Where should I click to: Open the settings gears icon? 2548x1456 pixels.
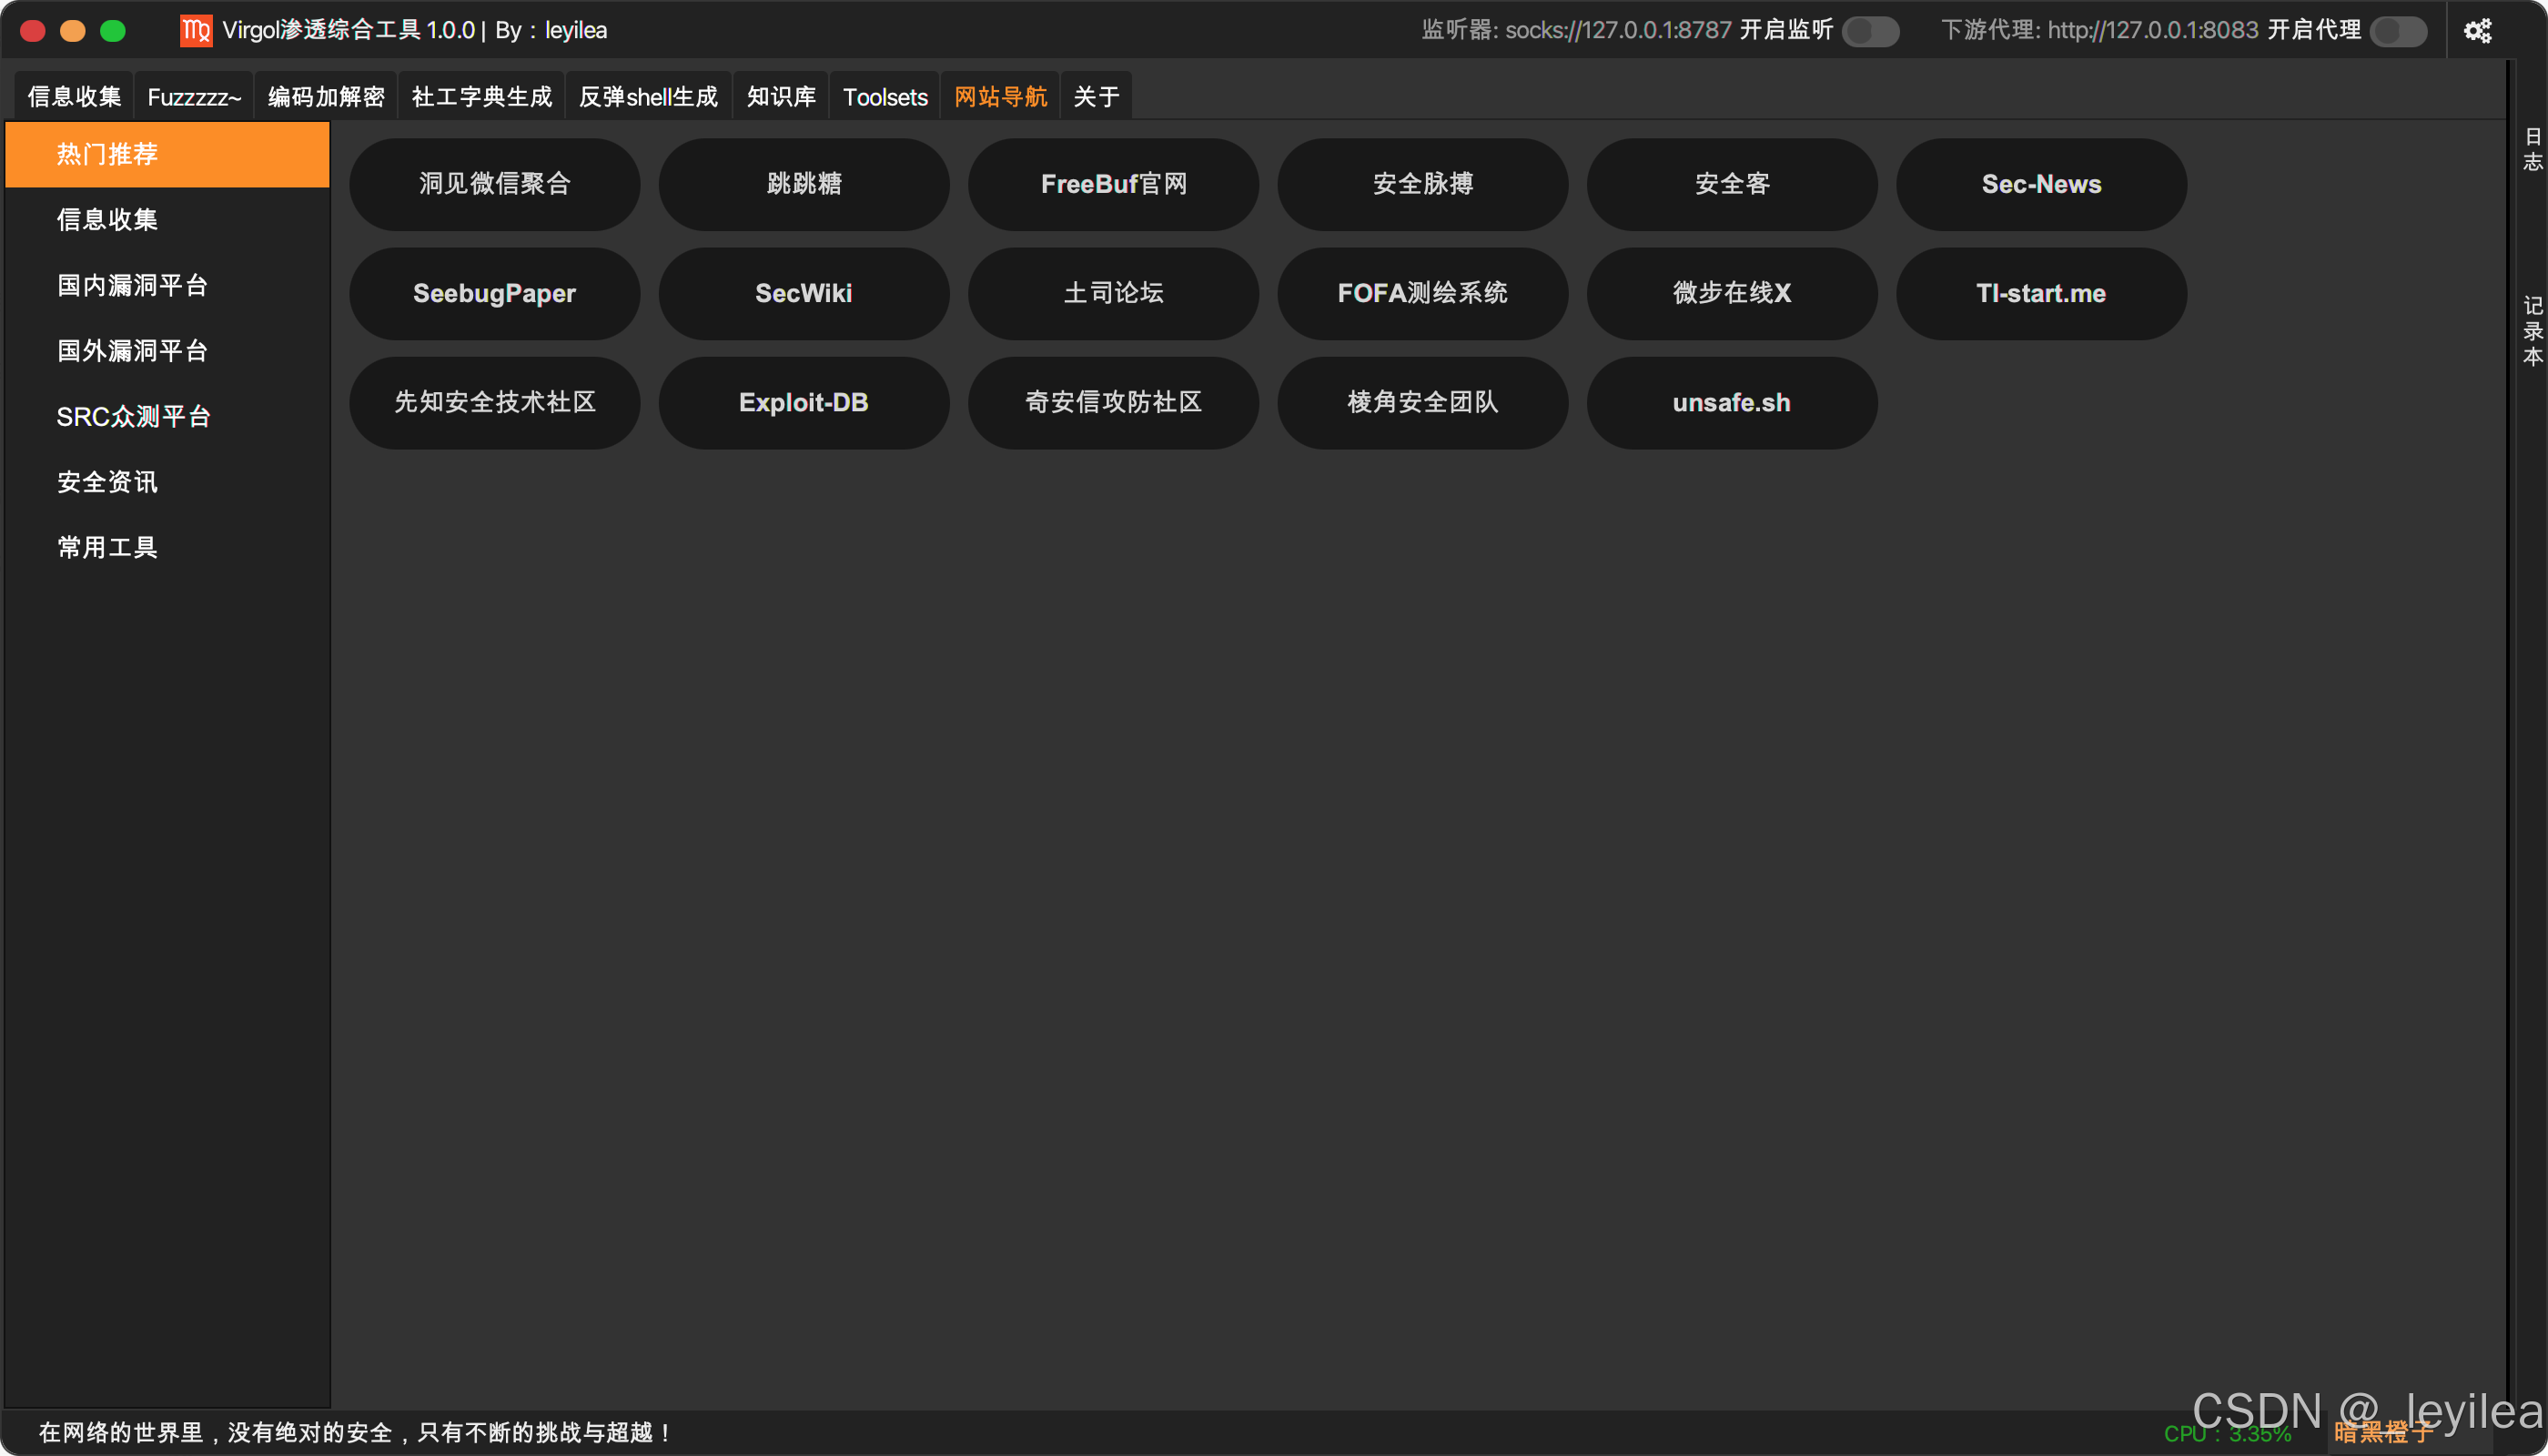[x=2476, y=31]
